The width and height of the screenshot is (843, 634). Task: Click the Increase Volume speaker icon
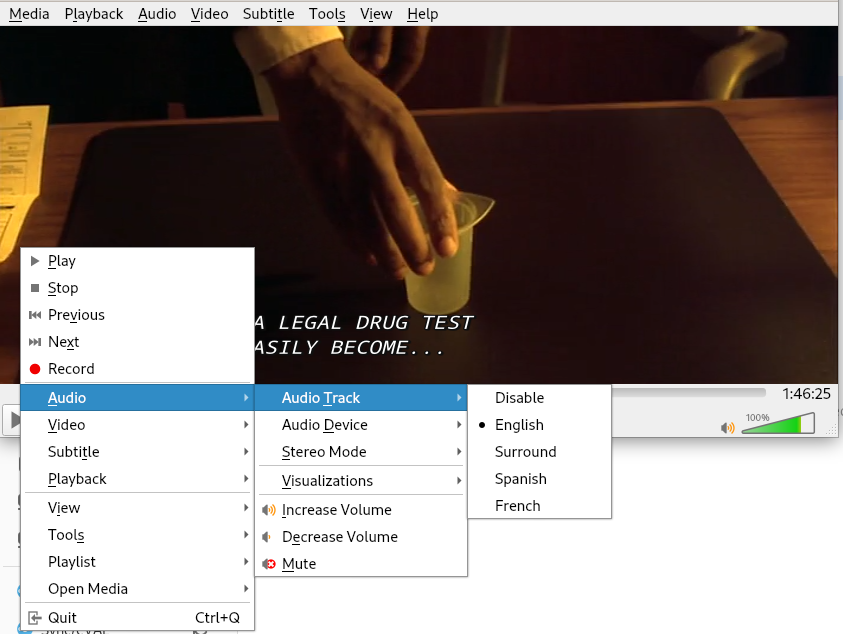[x=268, y=510]
